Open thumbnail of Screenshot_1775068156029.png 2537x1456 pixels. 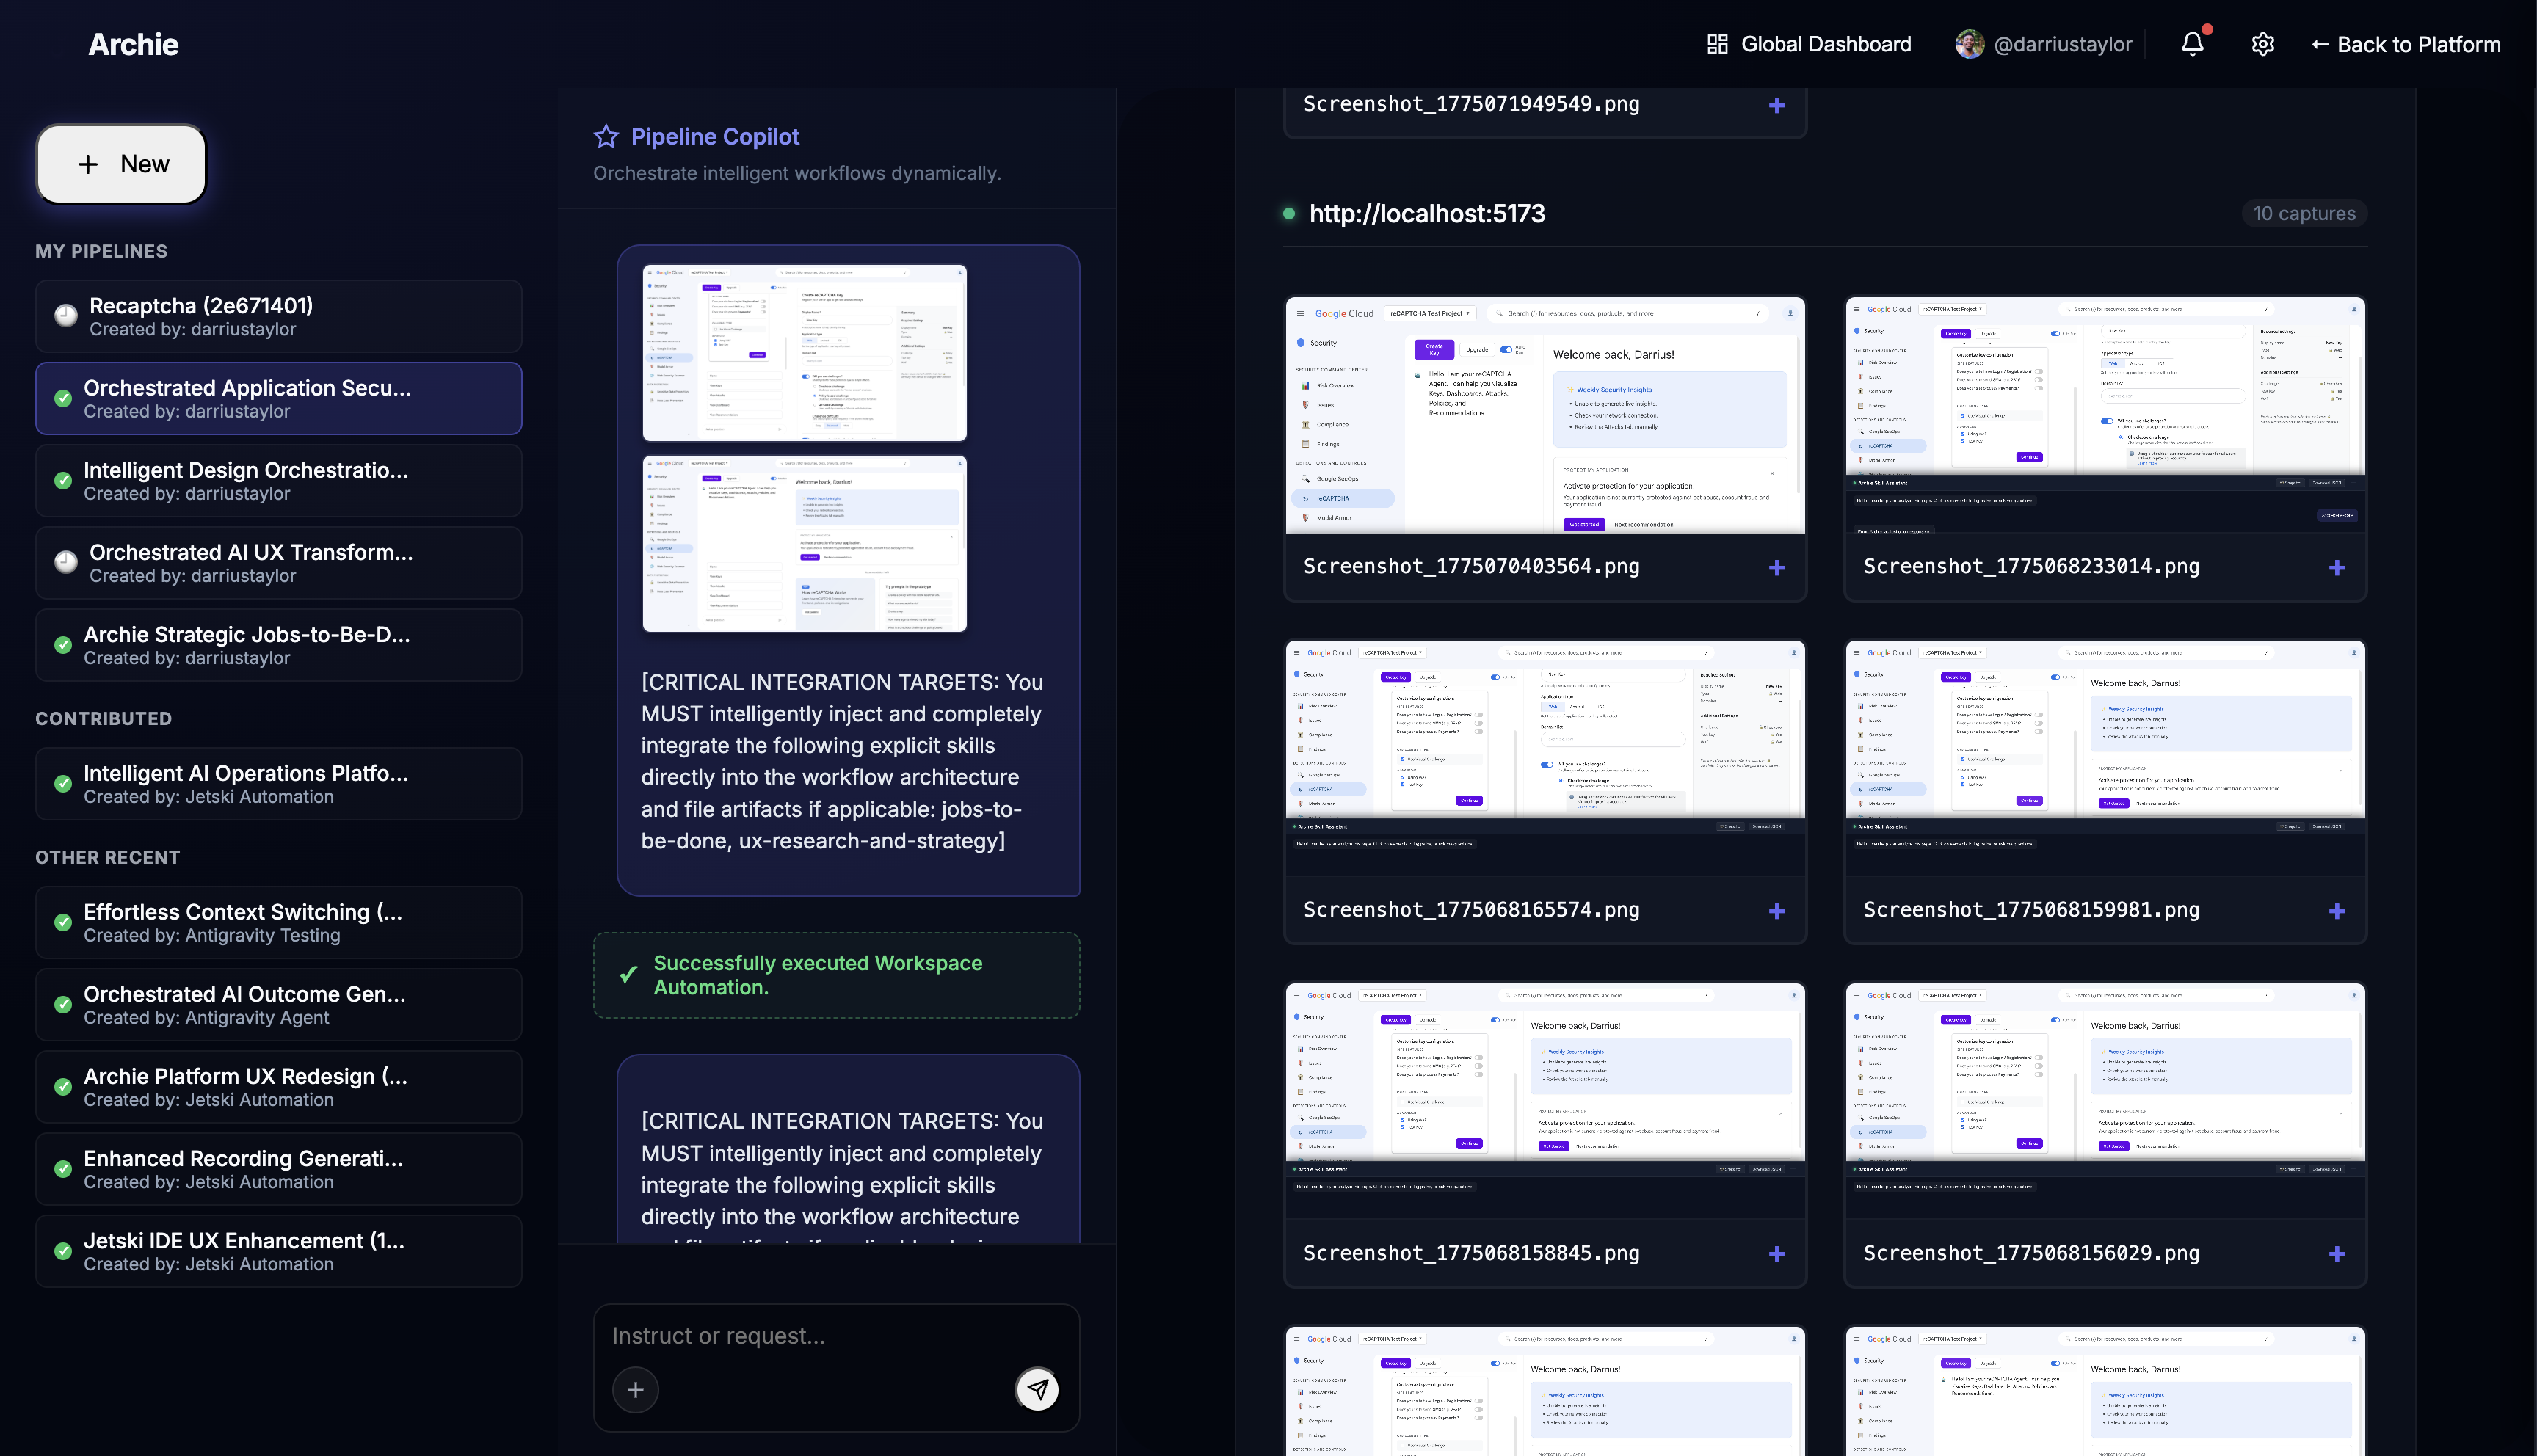[x=2105, y=1102]
